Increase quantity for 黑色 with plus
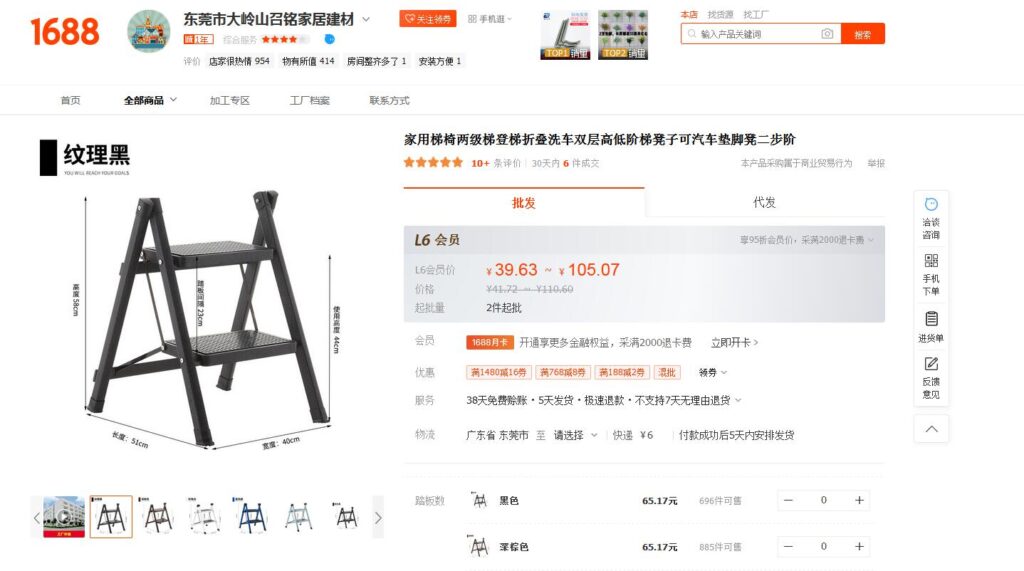1024x571 pixels. (859, 500)
